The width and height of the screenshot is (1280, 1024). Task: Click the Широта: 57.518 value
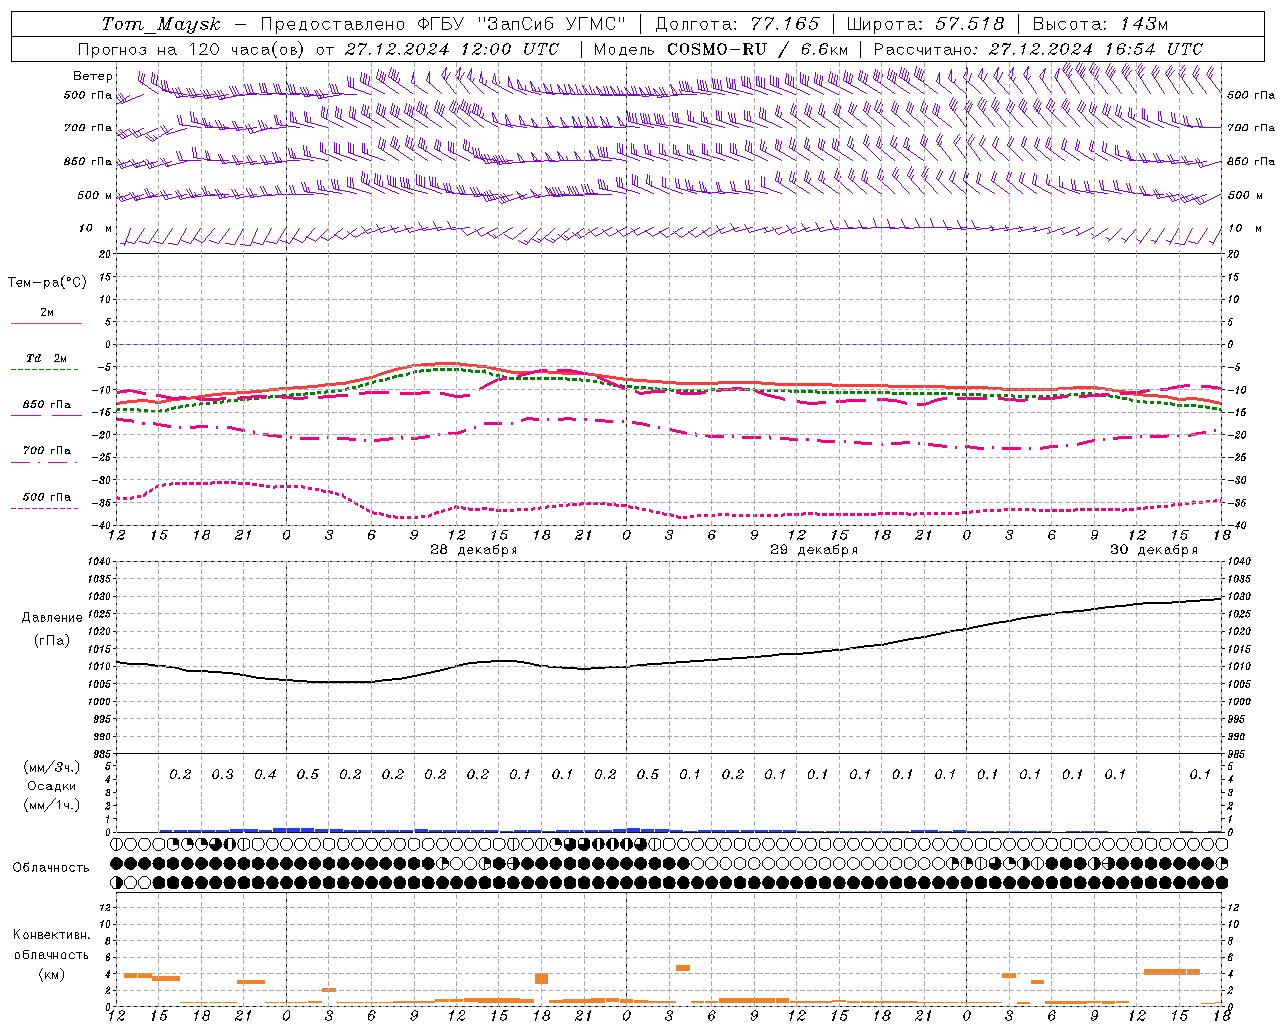[x=925, y=24]
